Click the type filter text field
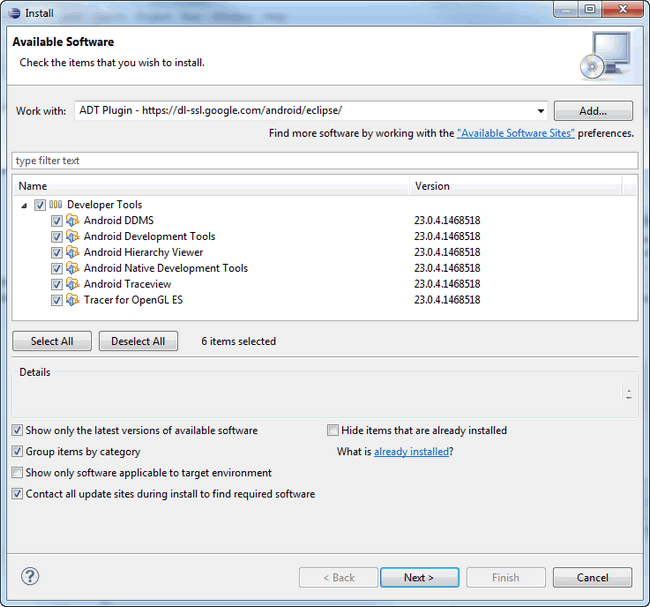This screenshot has width=650, height=607. pyautogui.click(x=325, y=160)
